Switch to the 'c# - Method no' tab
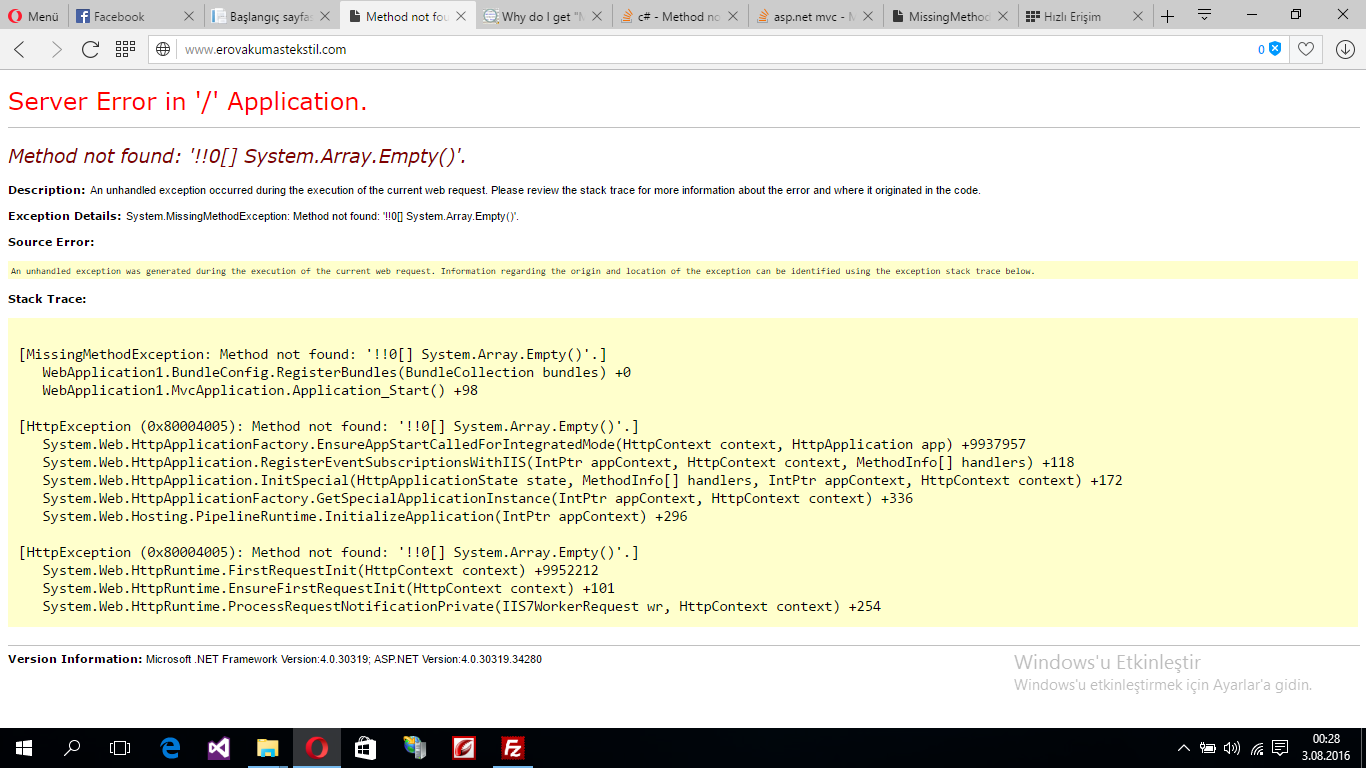Viewport: 1366px width, 768px height. (x=669, y=16)
